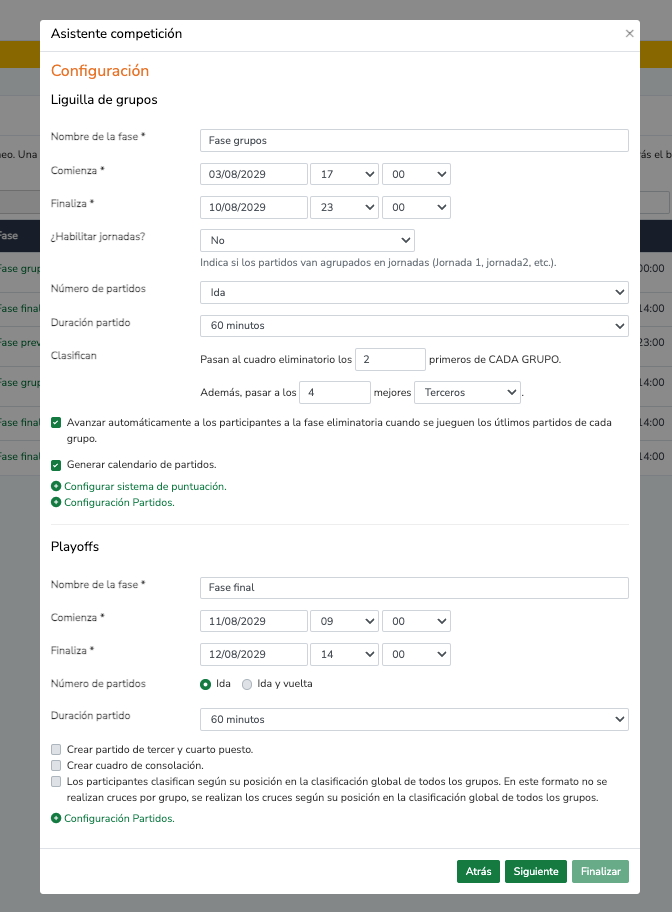This screenshot has height=912, width=672.
Task: Enable Crear partido de tercer y cuarto puesto
Action: (57, 749)
